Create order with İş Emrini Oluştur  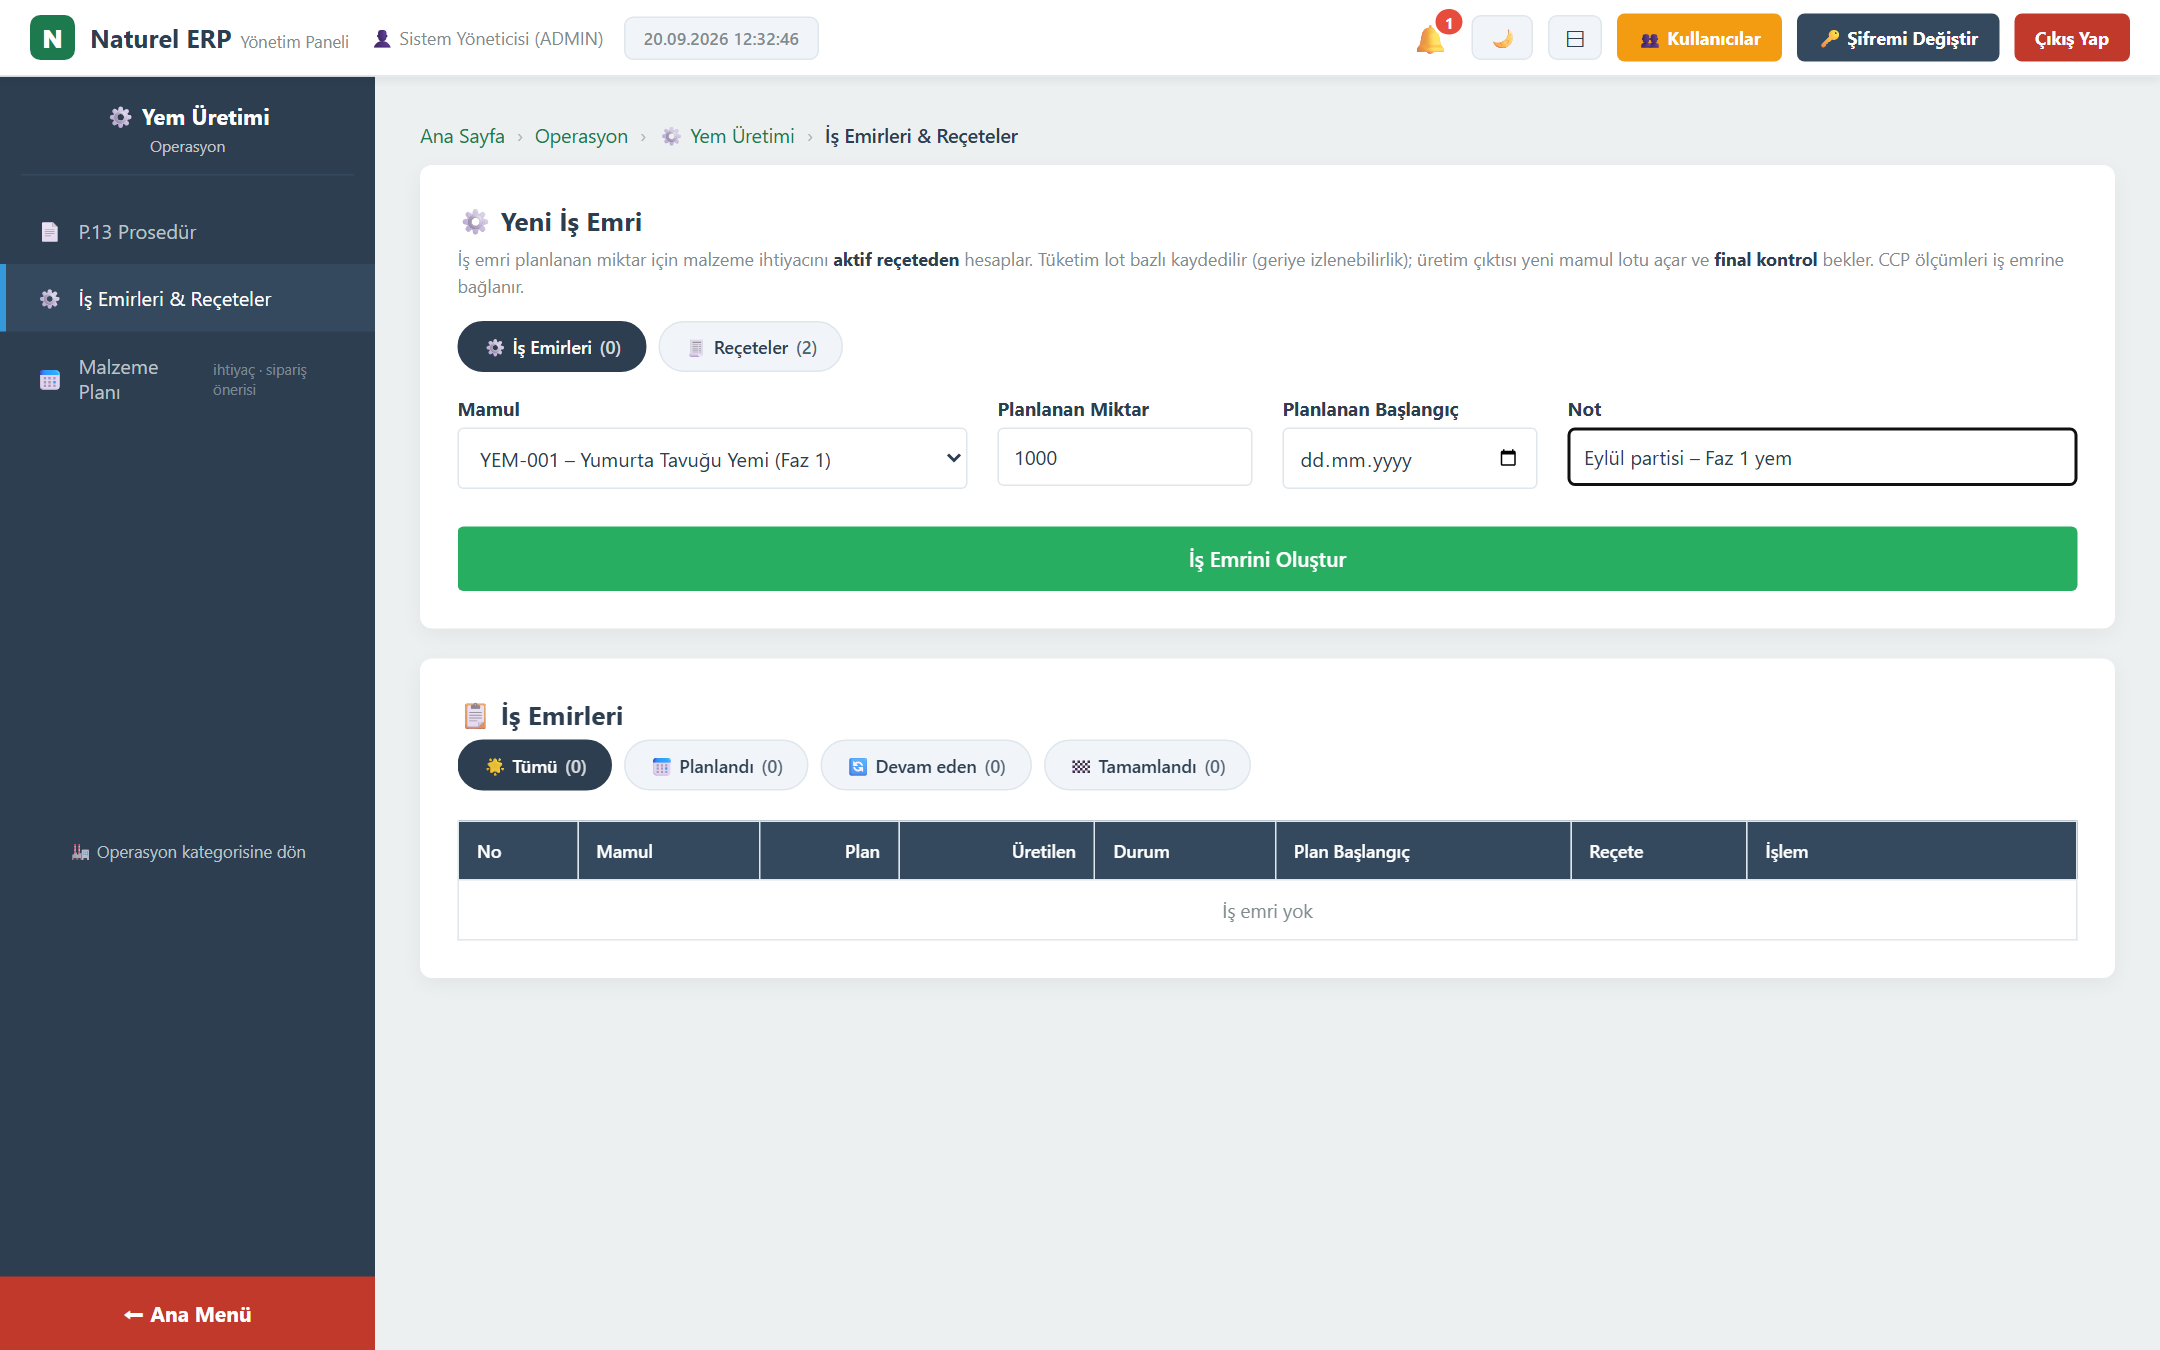click(x=1267, y=559)
